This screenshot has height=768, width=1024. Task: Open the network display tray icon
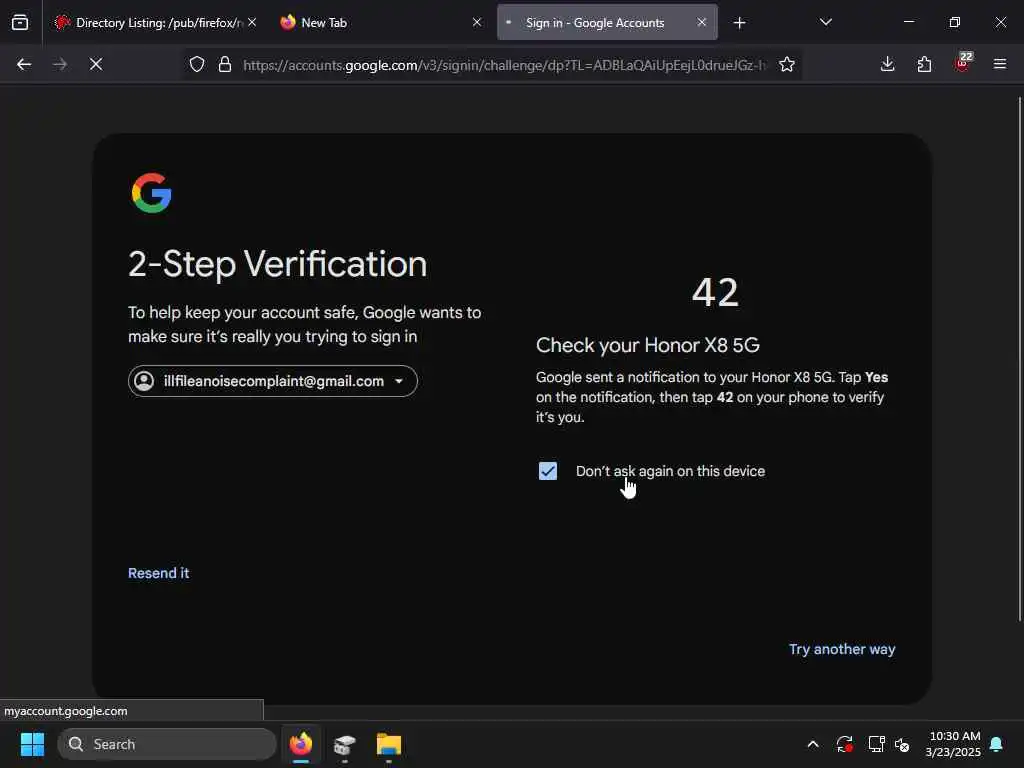[x=876, y=744]
